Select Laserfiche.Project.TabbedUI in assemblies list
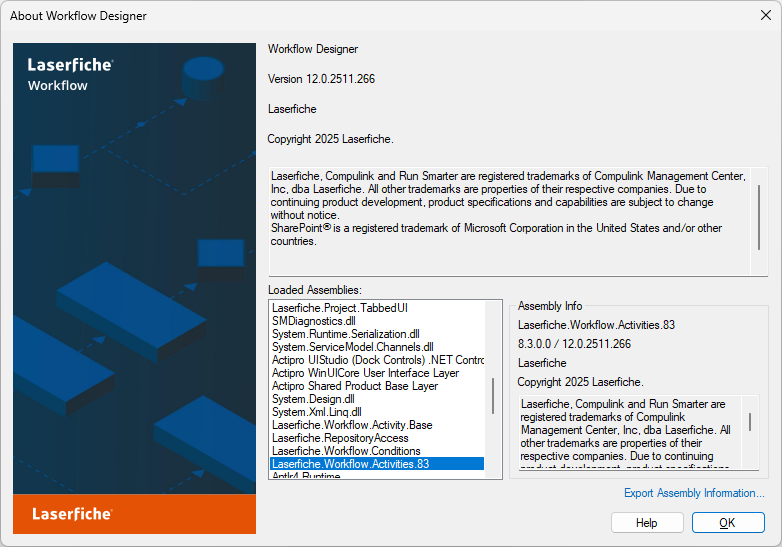 coord(377,308)
